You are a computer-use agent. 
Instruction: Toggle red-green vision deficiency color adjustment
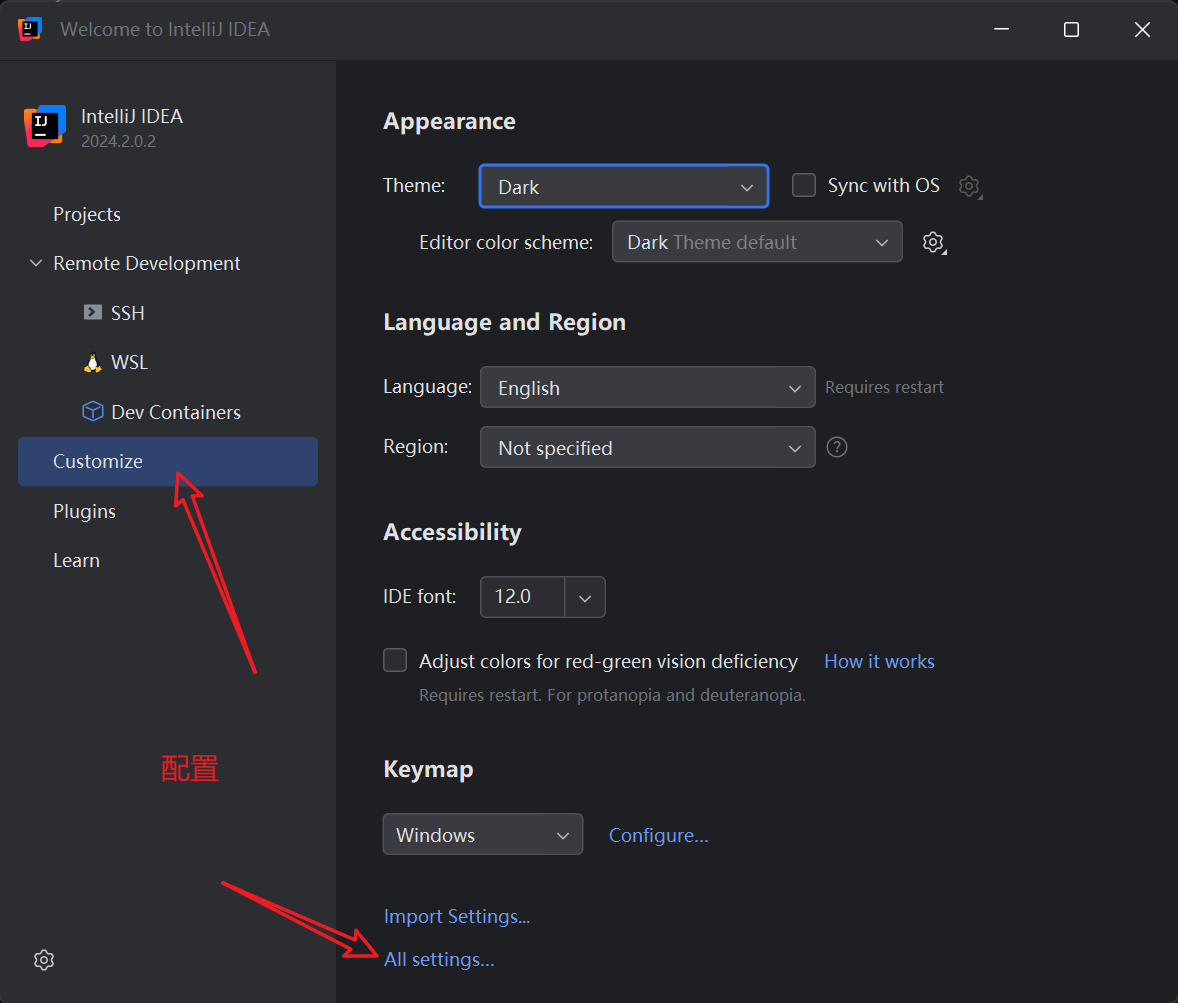(395, 661)
